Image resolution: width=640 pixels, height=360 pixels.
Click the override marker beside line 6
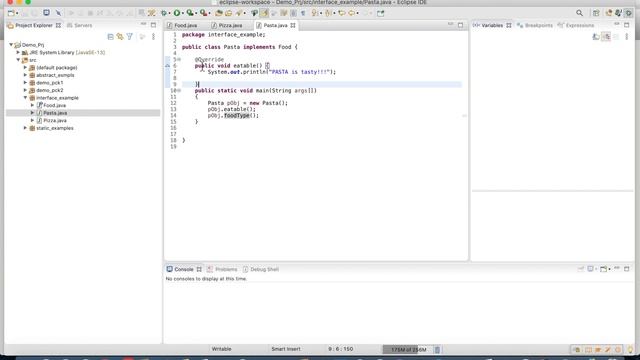(167, 65)
